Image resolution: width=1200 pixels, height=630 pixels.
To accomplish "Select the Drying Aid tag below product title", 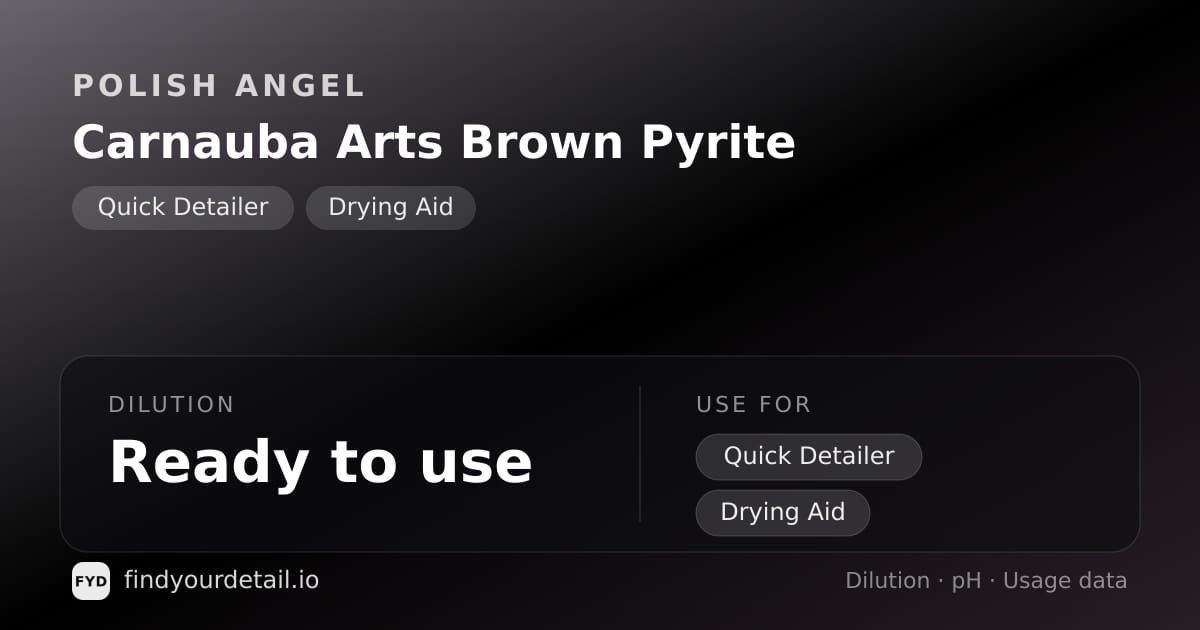I will pyautogui.click(x=391, y=208).
